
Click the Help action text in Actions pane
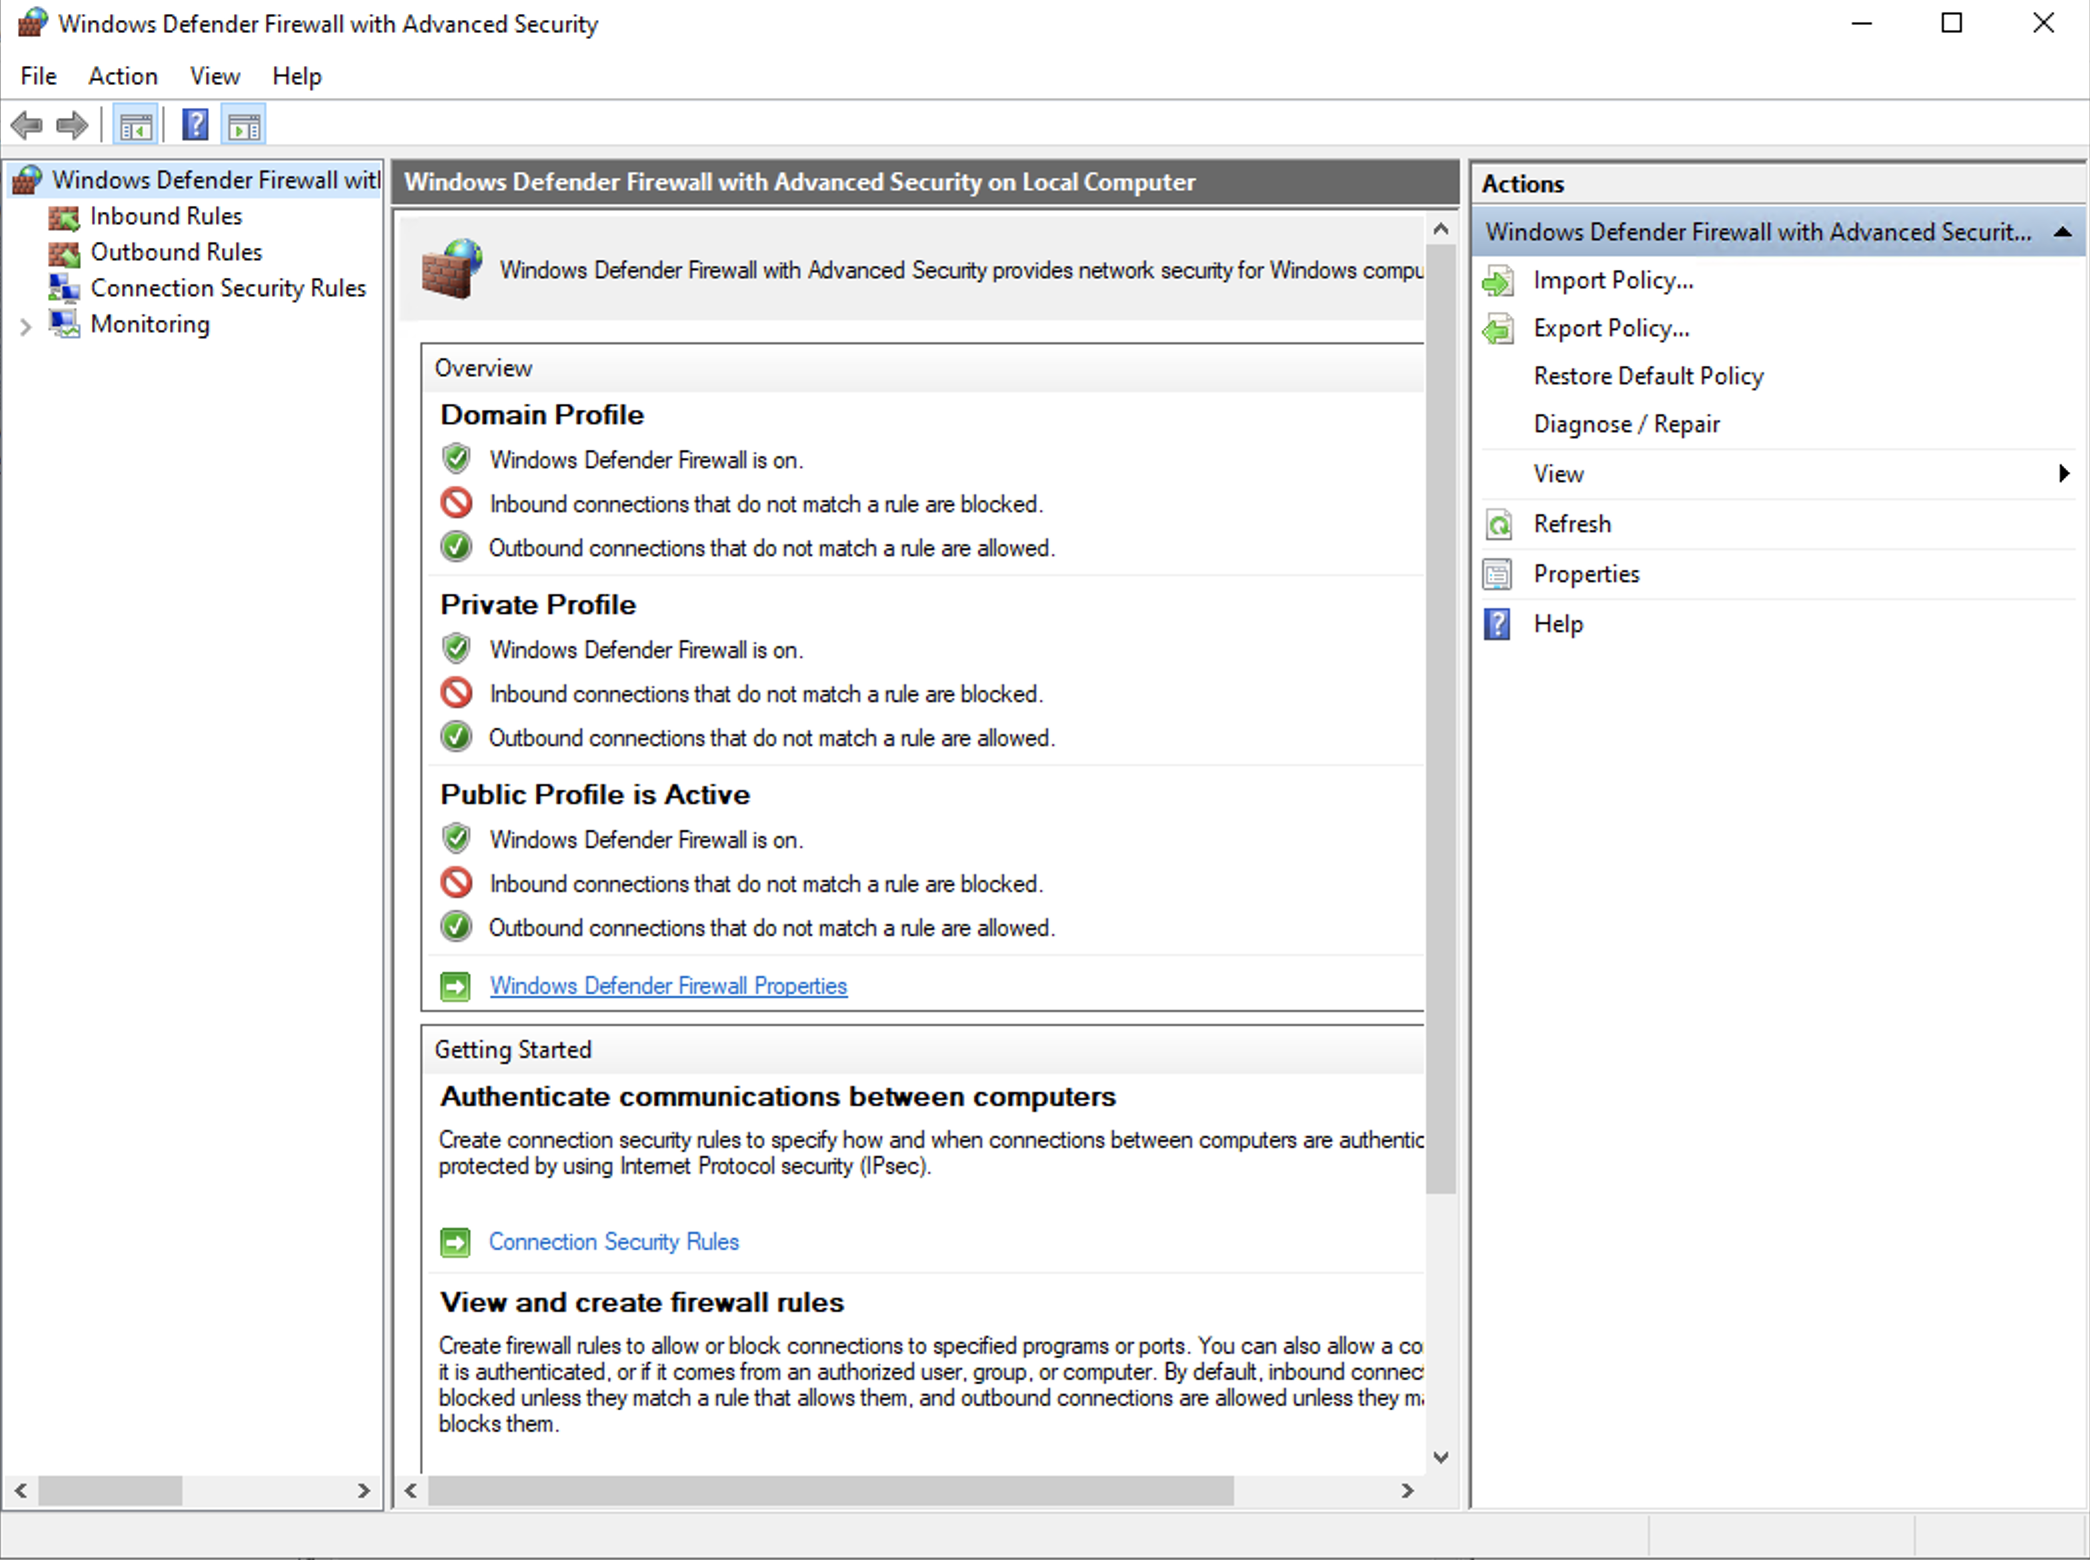1558,624
